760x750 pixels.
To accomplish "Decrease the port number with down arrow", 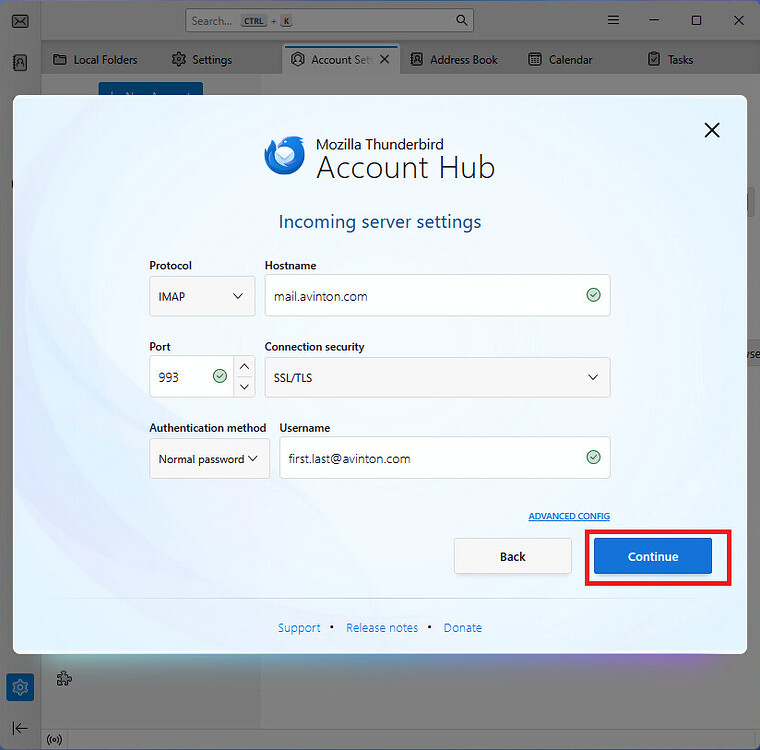I will (244, 387).
